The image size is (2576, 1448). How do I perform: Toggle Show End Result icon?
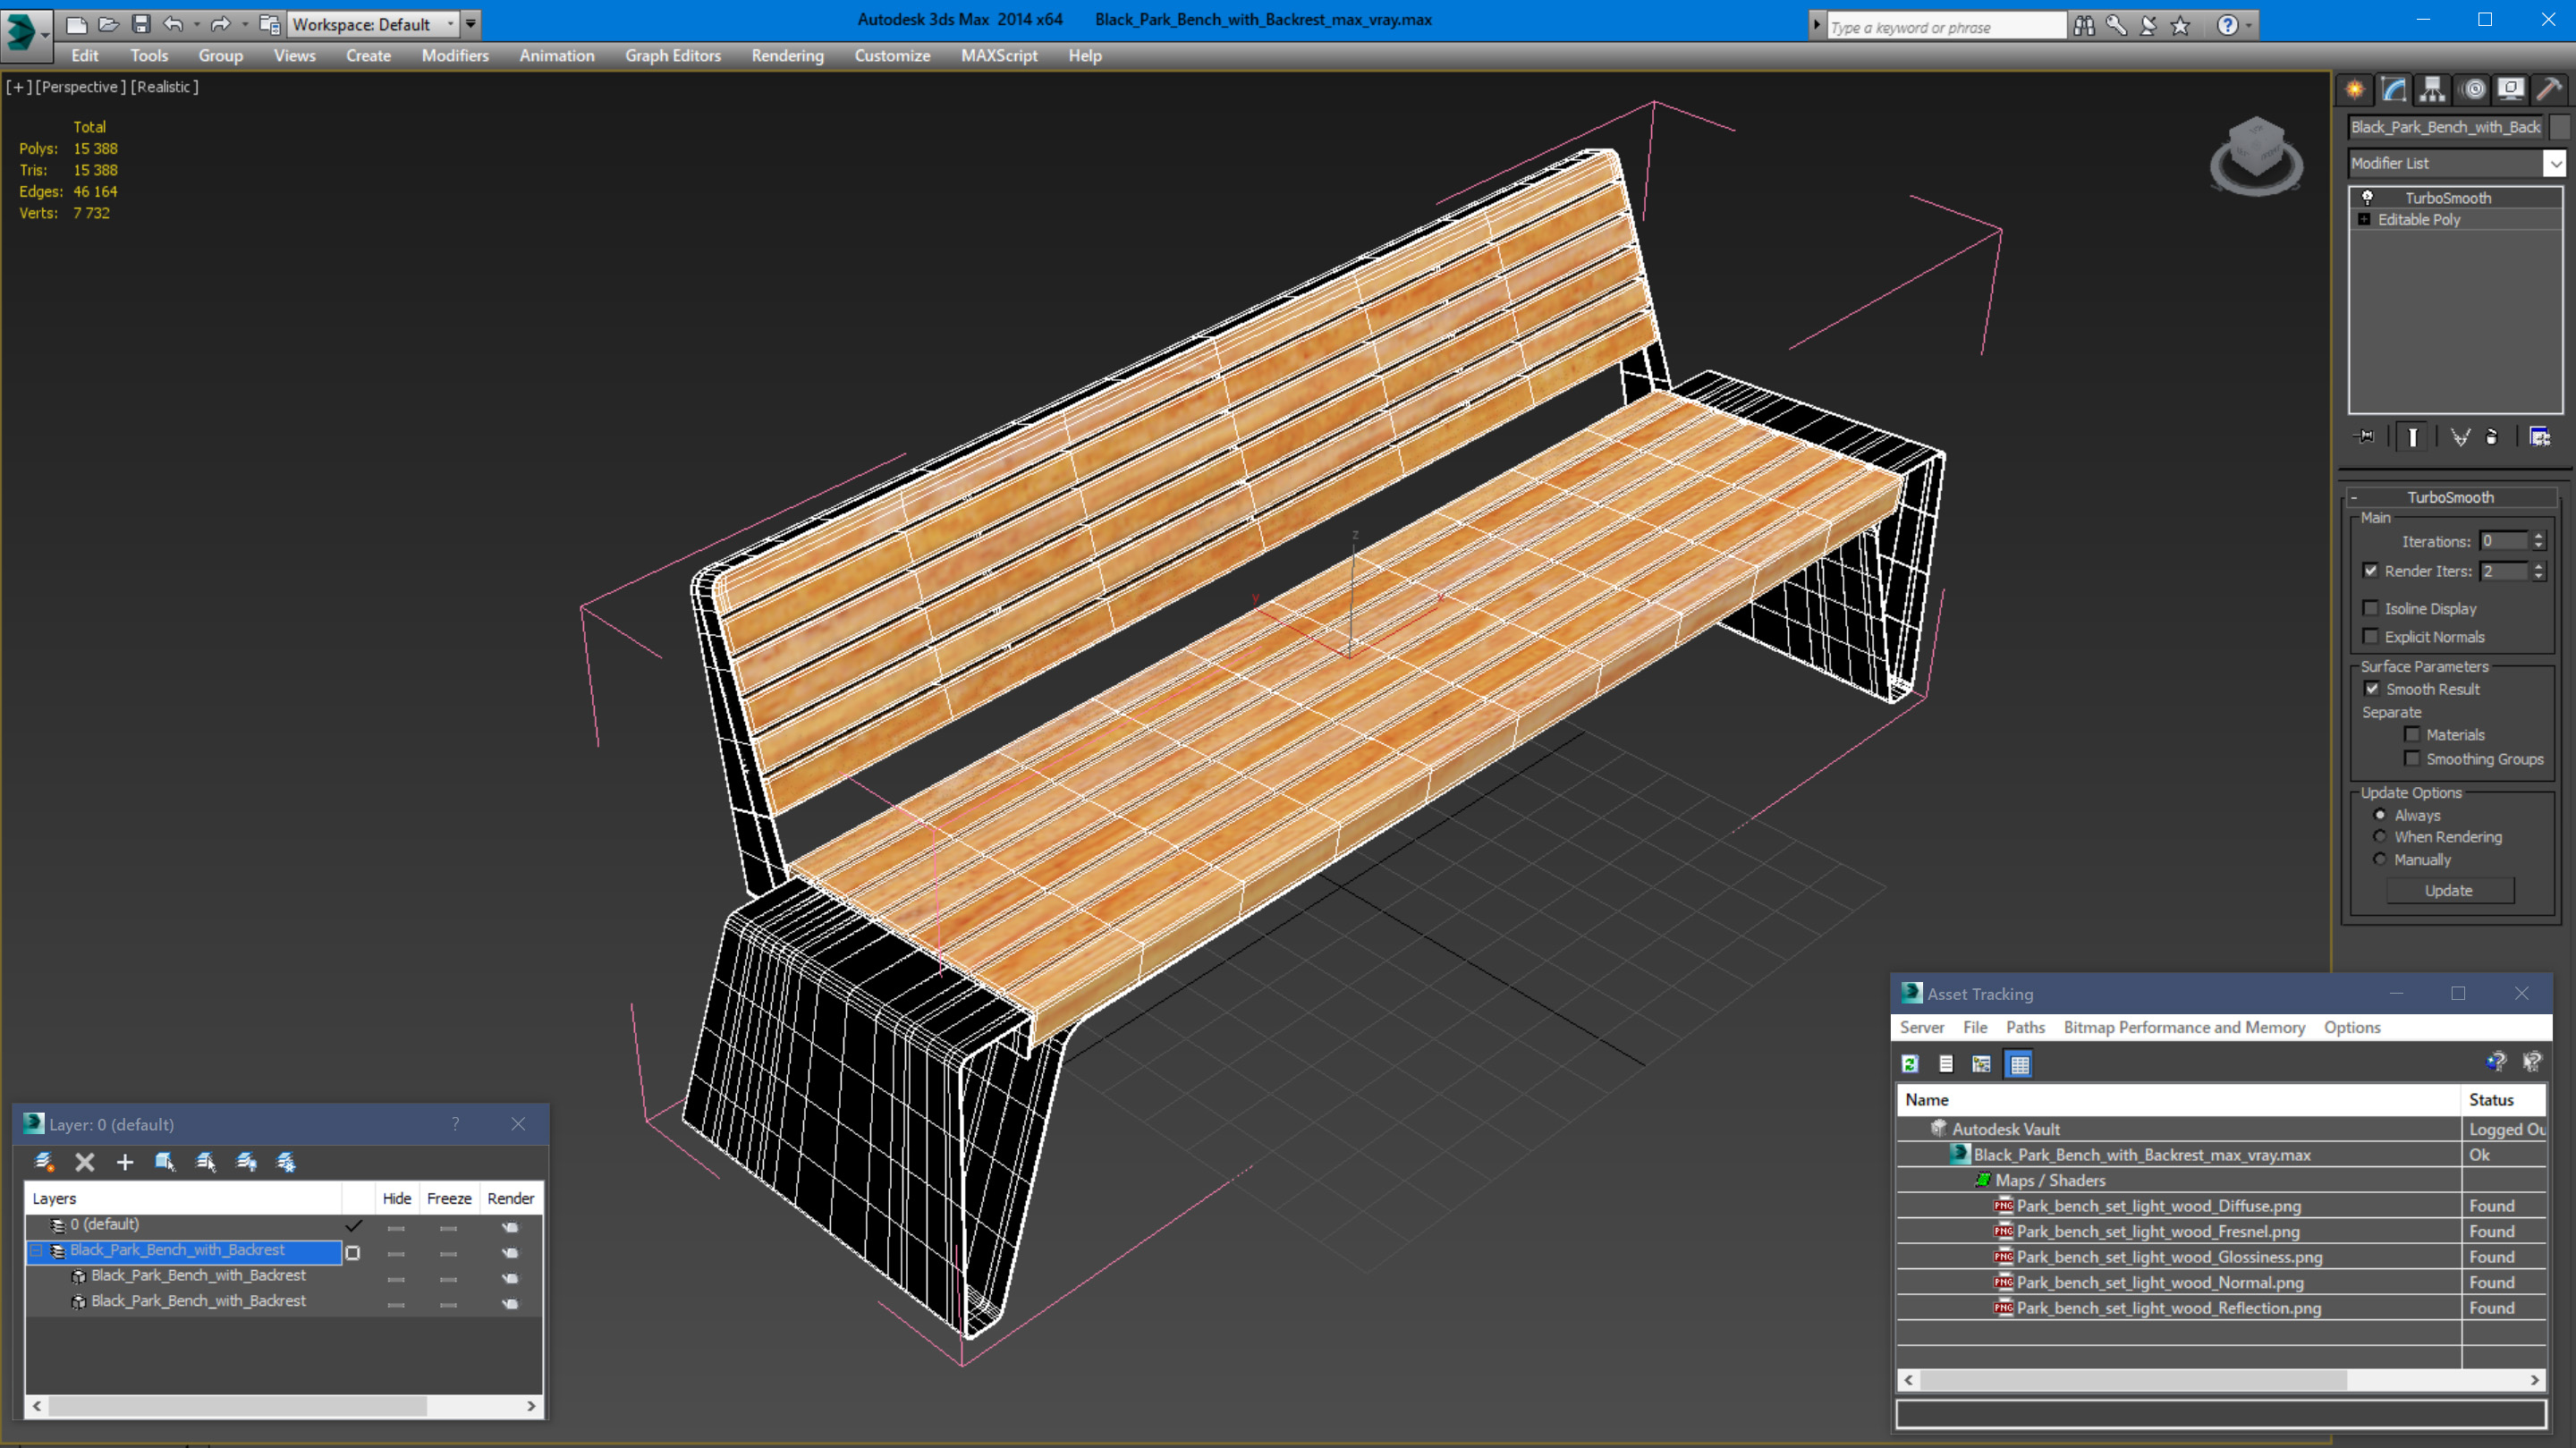[2412, 437]
